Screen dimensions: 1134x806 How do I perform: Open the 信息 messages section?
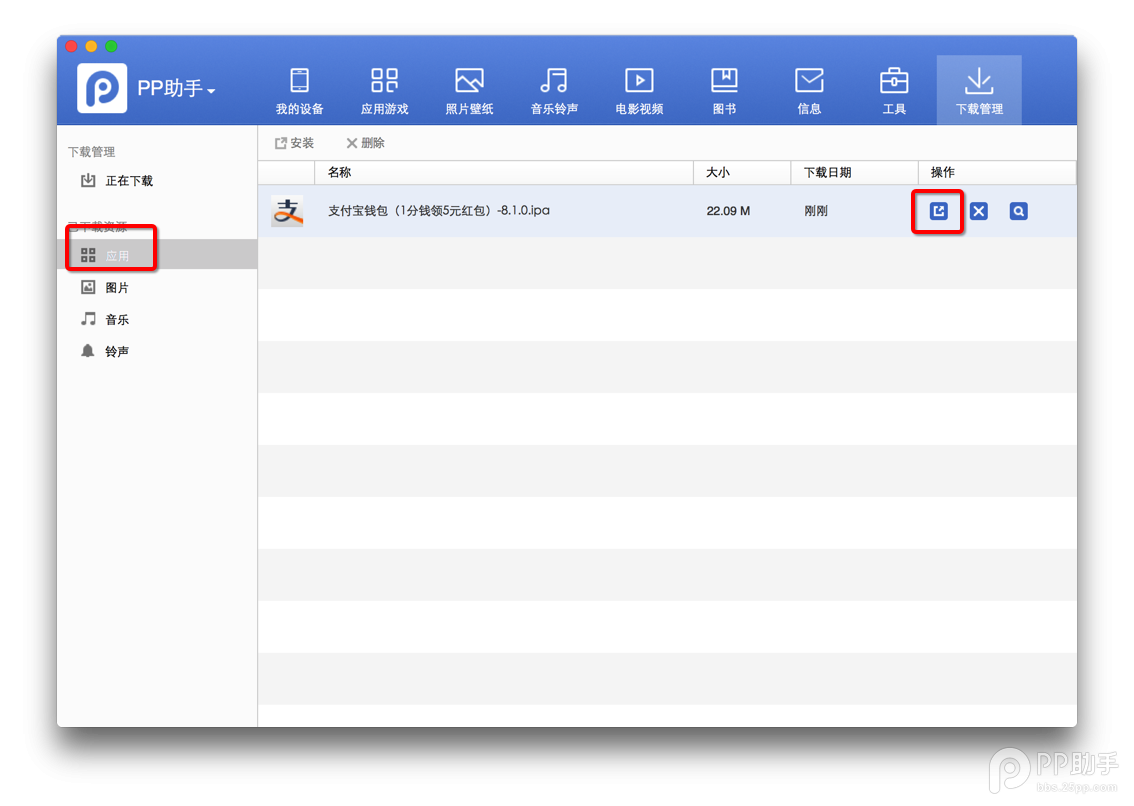click(809, 90)
